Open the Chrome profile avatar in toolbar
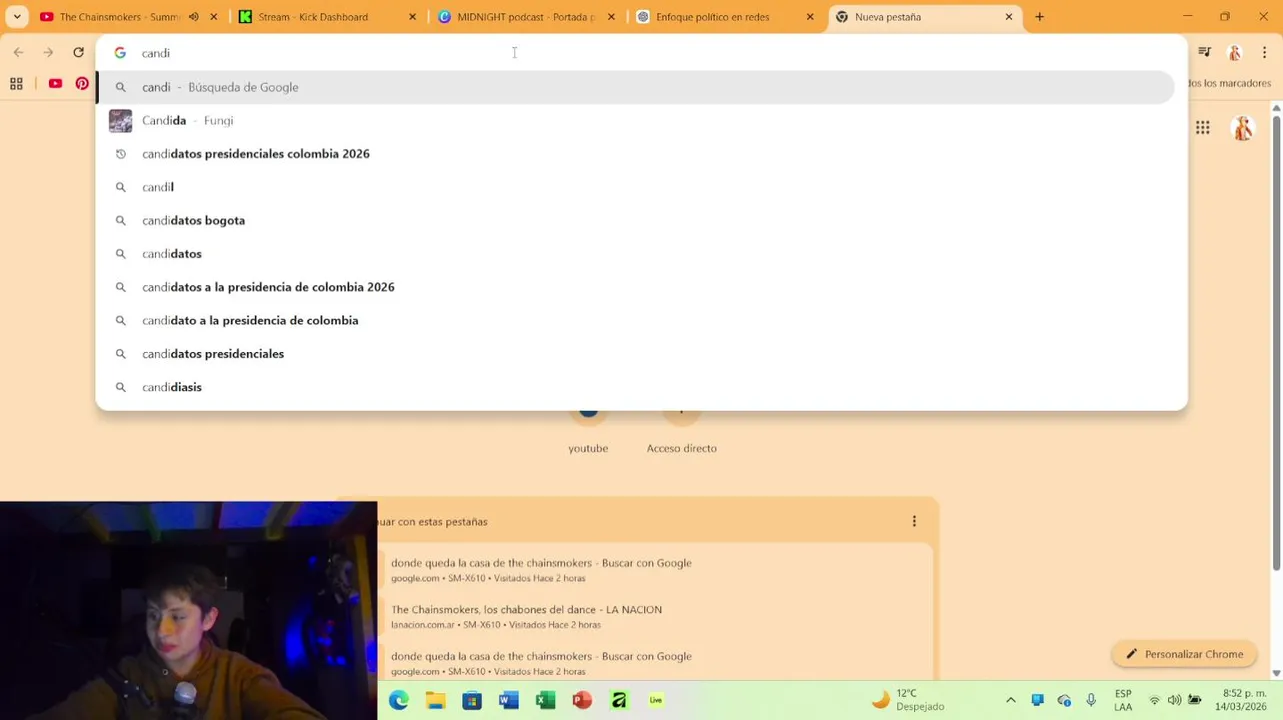Image resolution: width=1283 pixels, height=720 pixels. 1235,52
